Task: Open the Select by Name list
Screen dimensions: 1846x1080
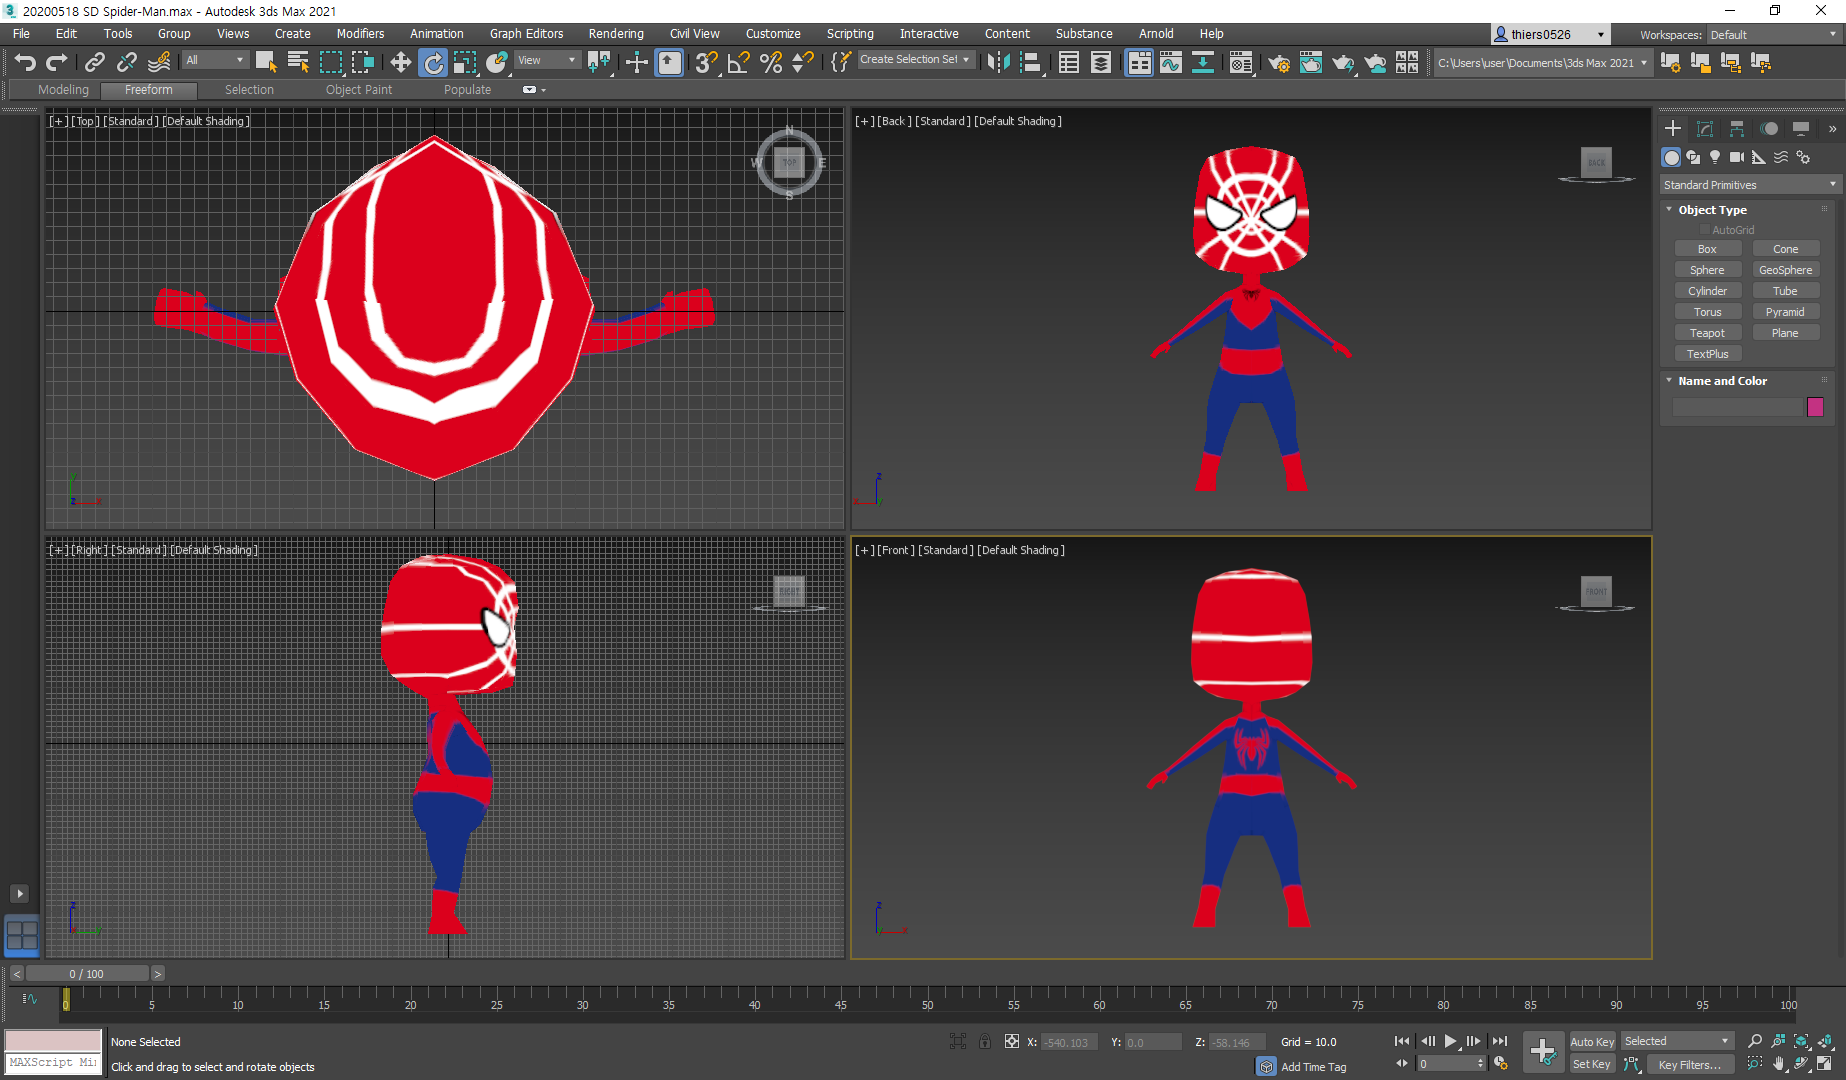Action: [x=298, y=63]
